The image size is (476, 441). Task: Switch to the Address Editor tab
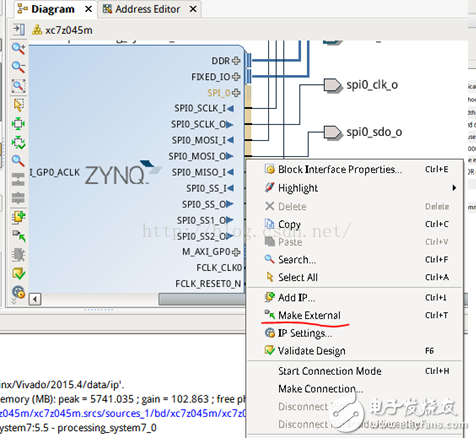point(147,9)
